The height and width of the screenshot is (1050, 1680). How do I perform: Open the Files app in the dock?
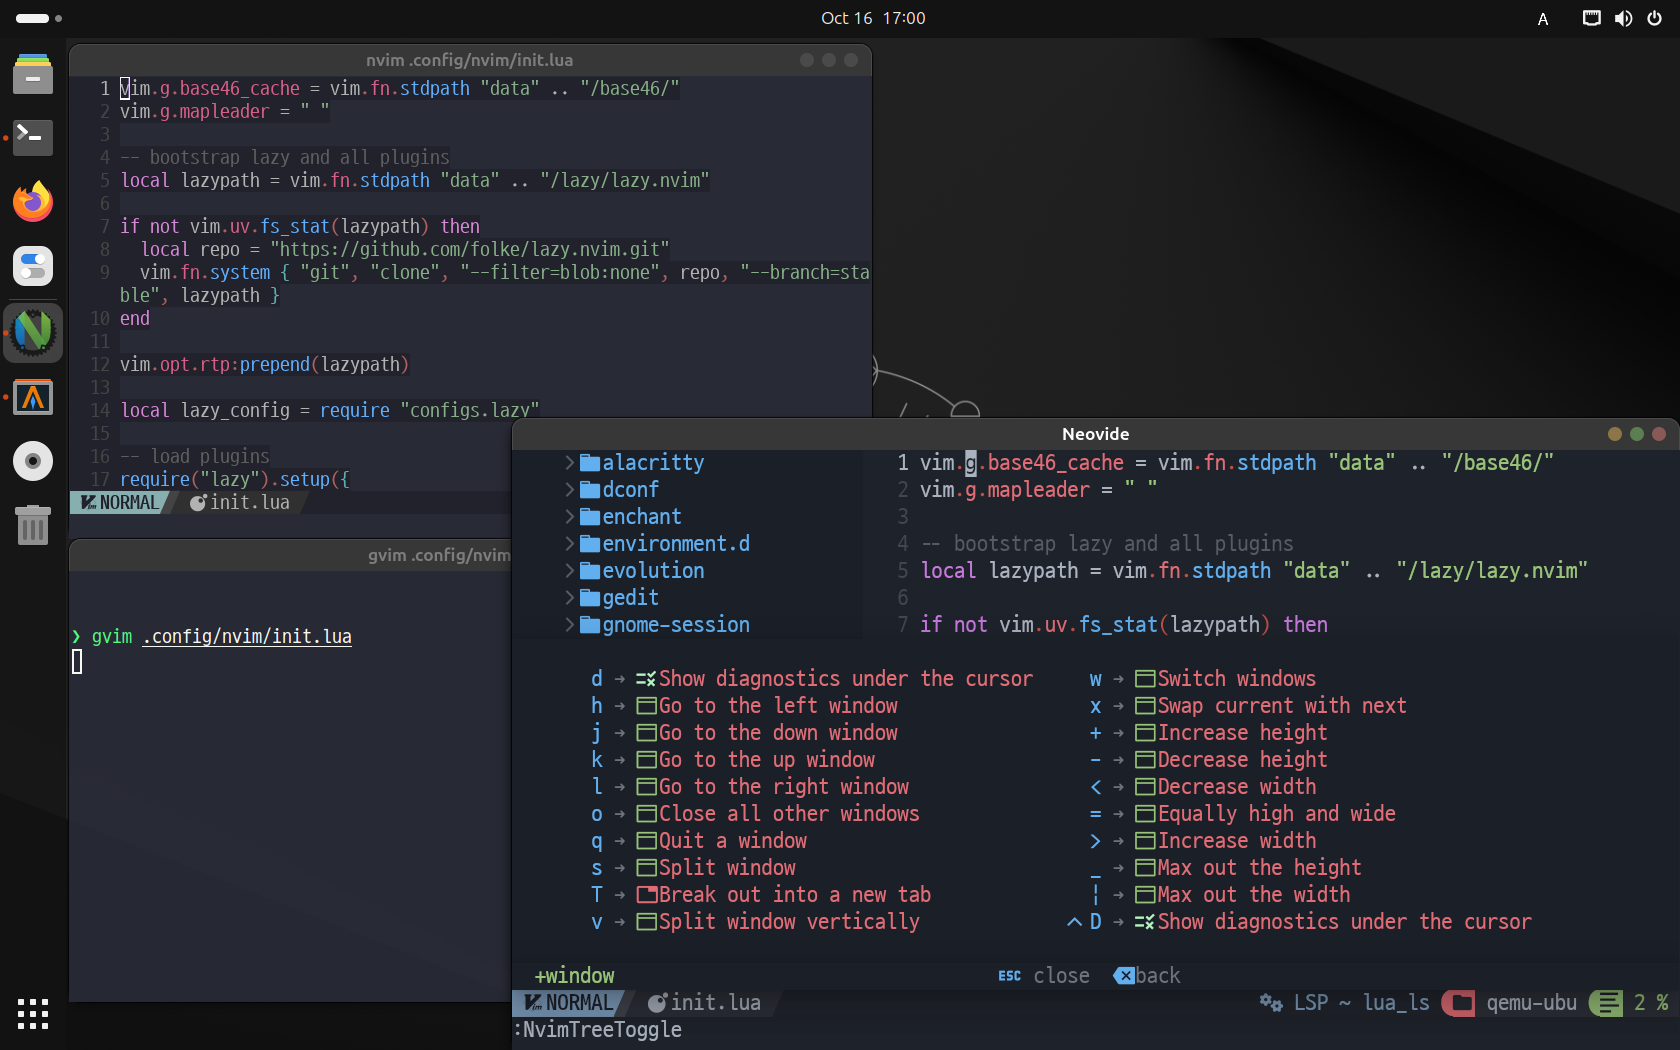coord(33,73)
